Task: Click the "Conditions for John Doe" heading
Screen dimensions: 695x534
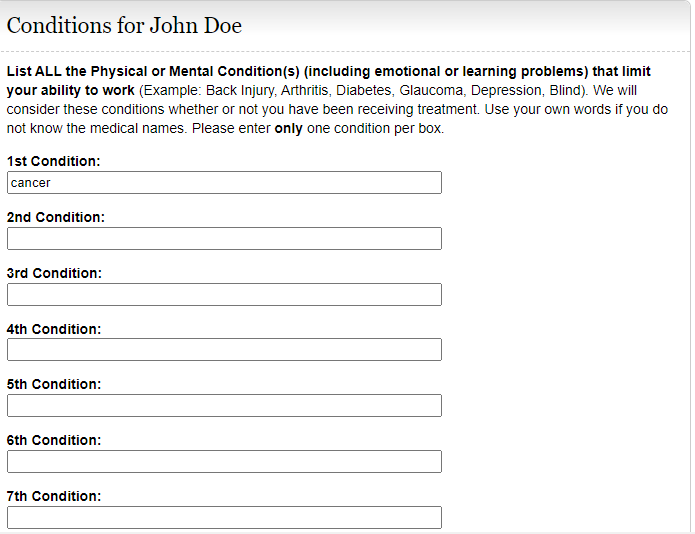Action: [x=124, y=25]
